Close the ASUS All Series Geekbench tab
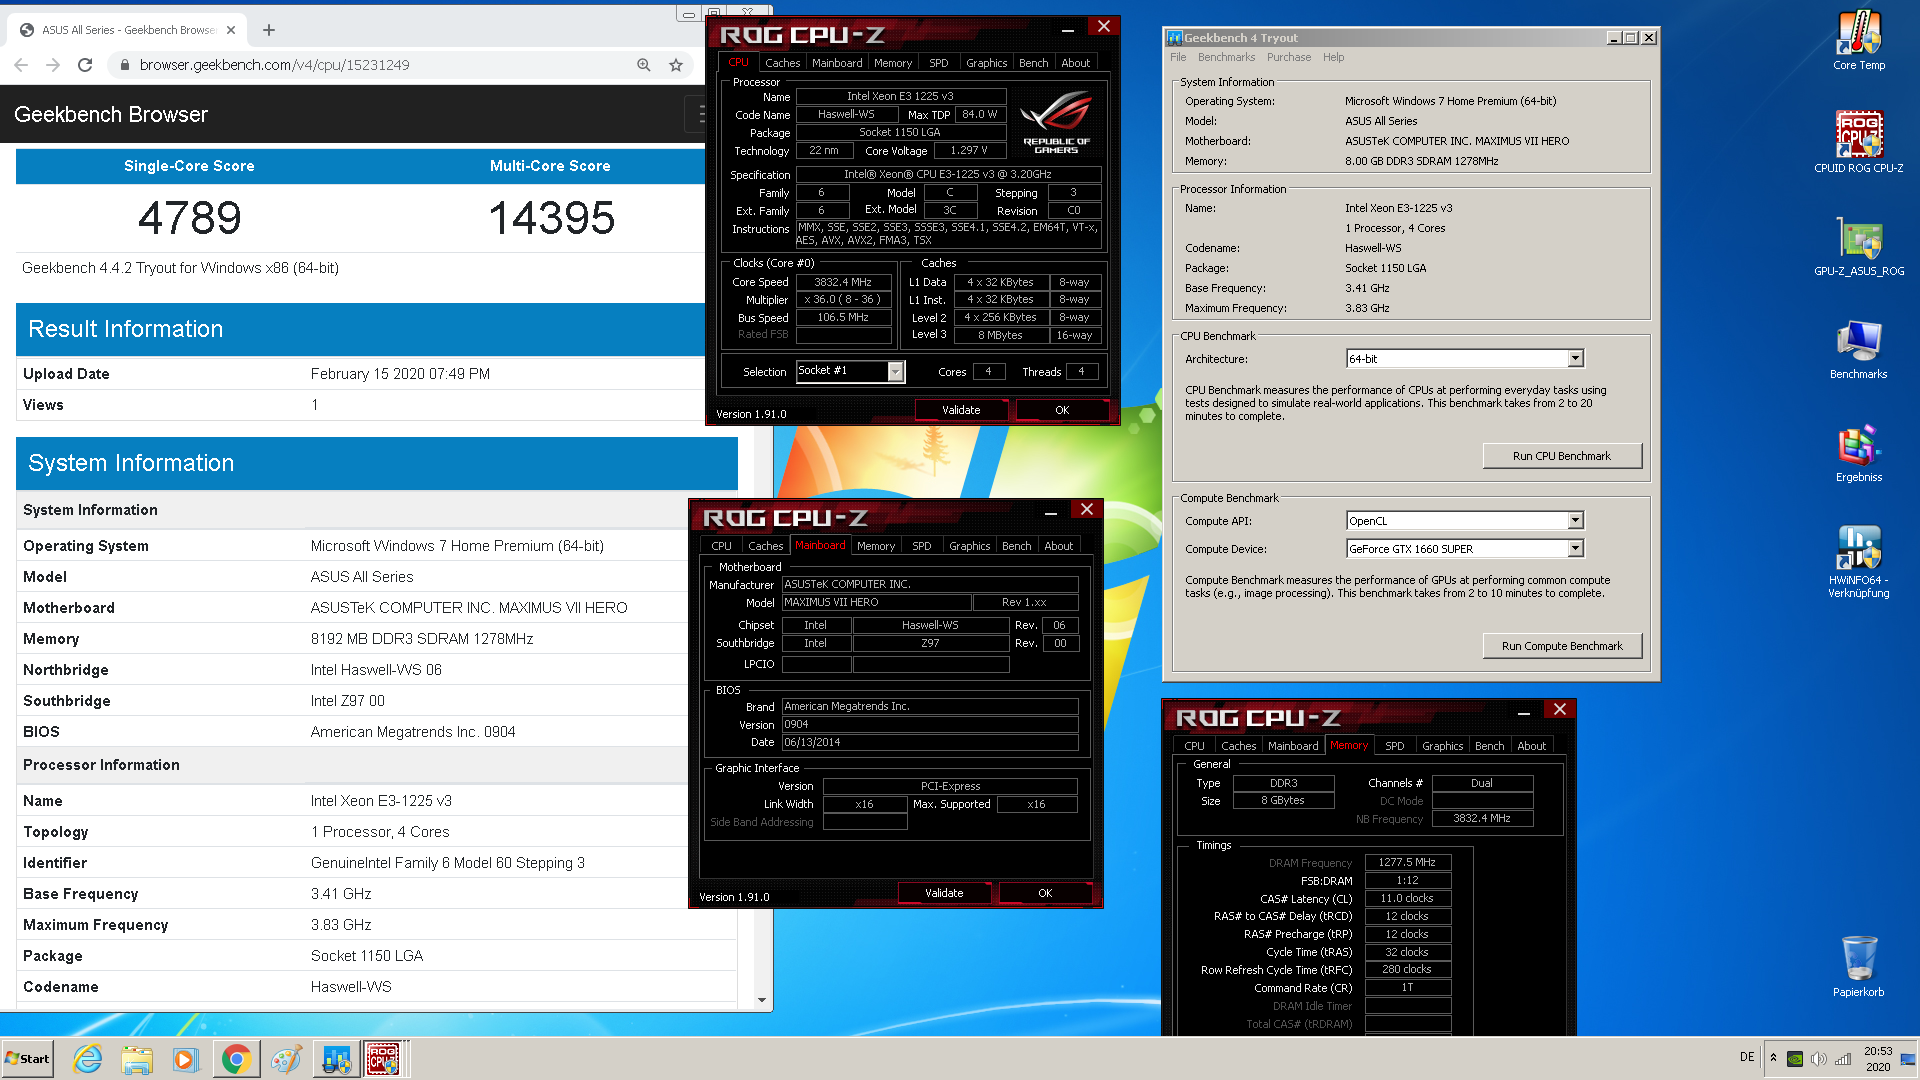The width and height of the screenshot is (1920, 1080). pos(231,30)
